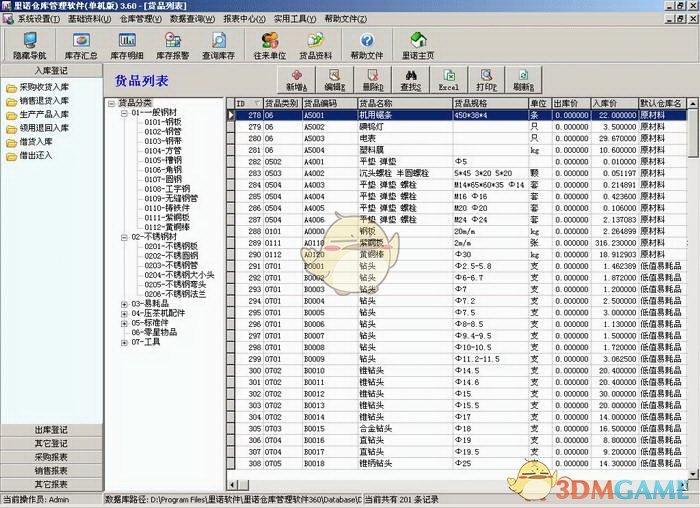Switch to the 出库登记 panel tab

pos(50,430)
